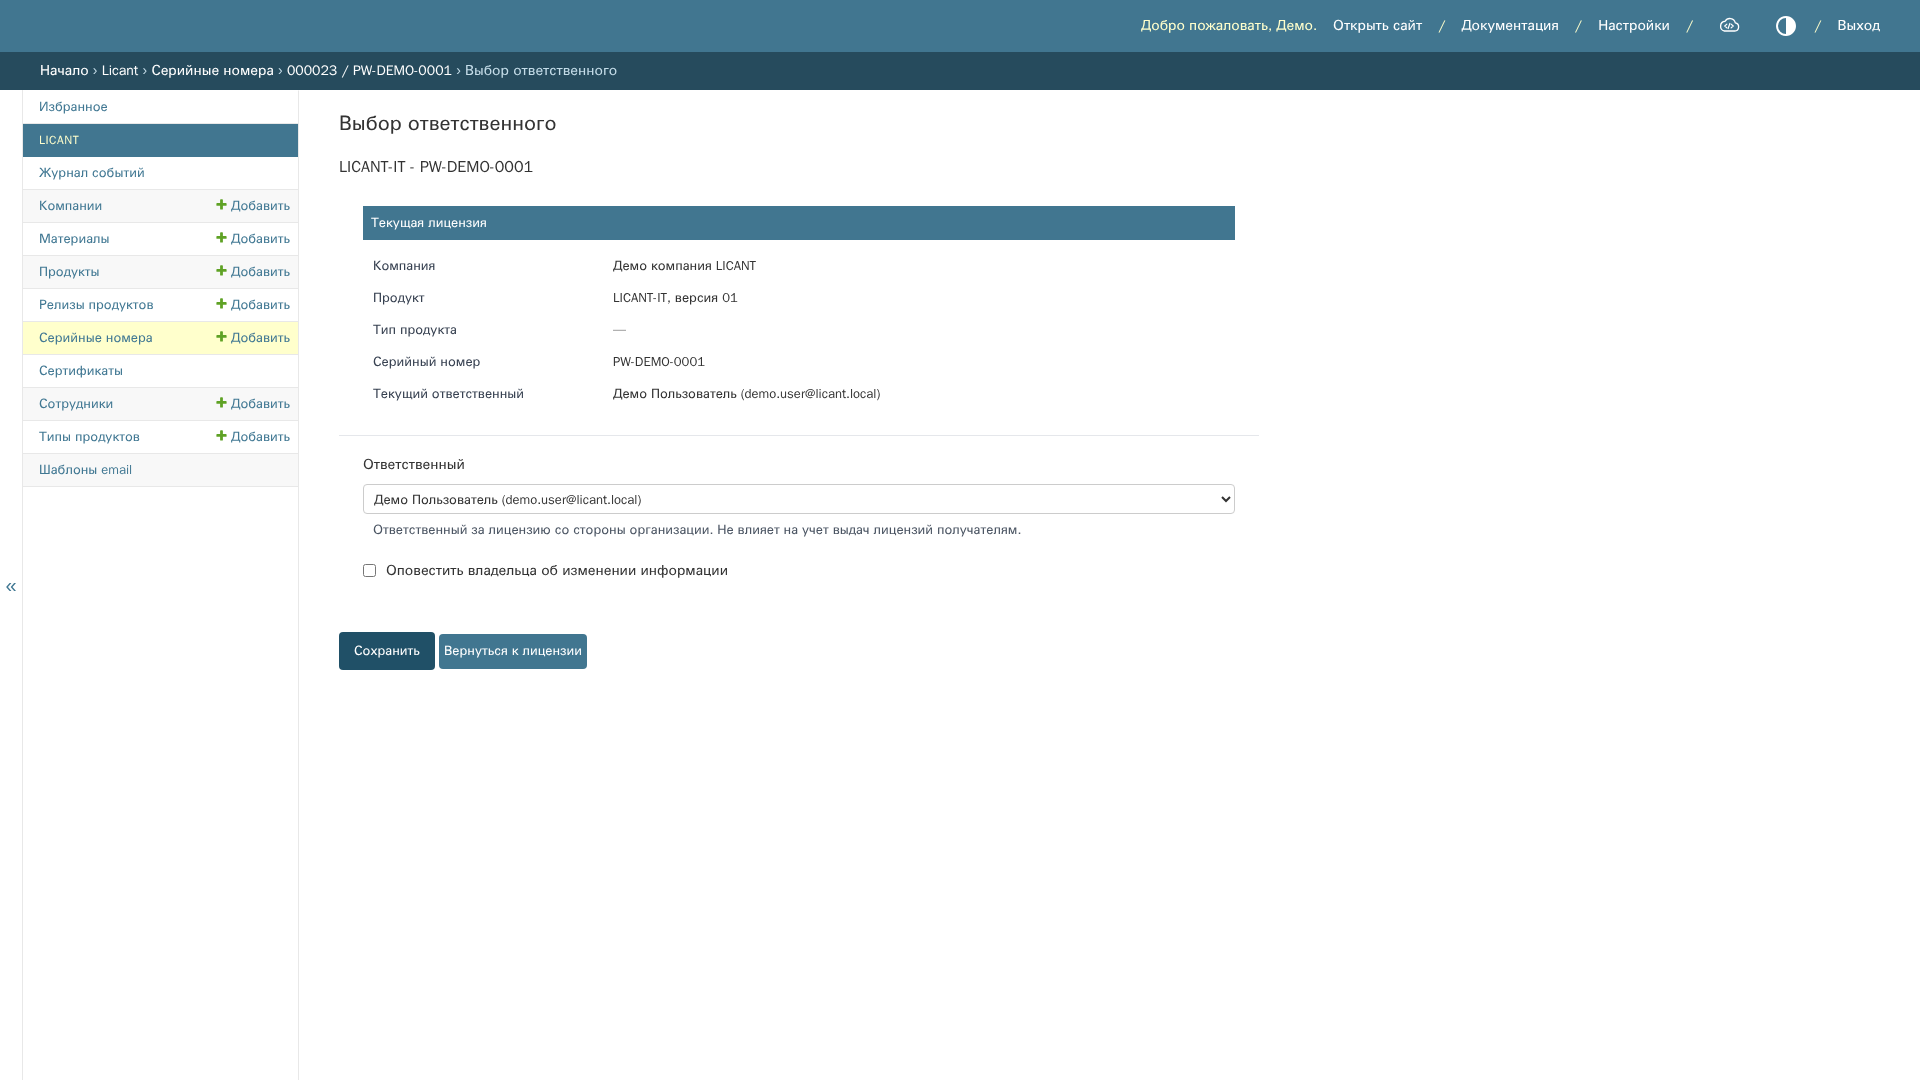
Task: Click Вернуться к лицензии button
Action: click(513, 651)
